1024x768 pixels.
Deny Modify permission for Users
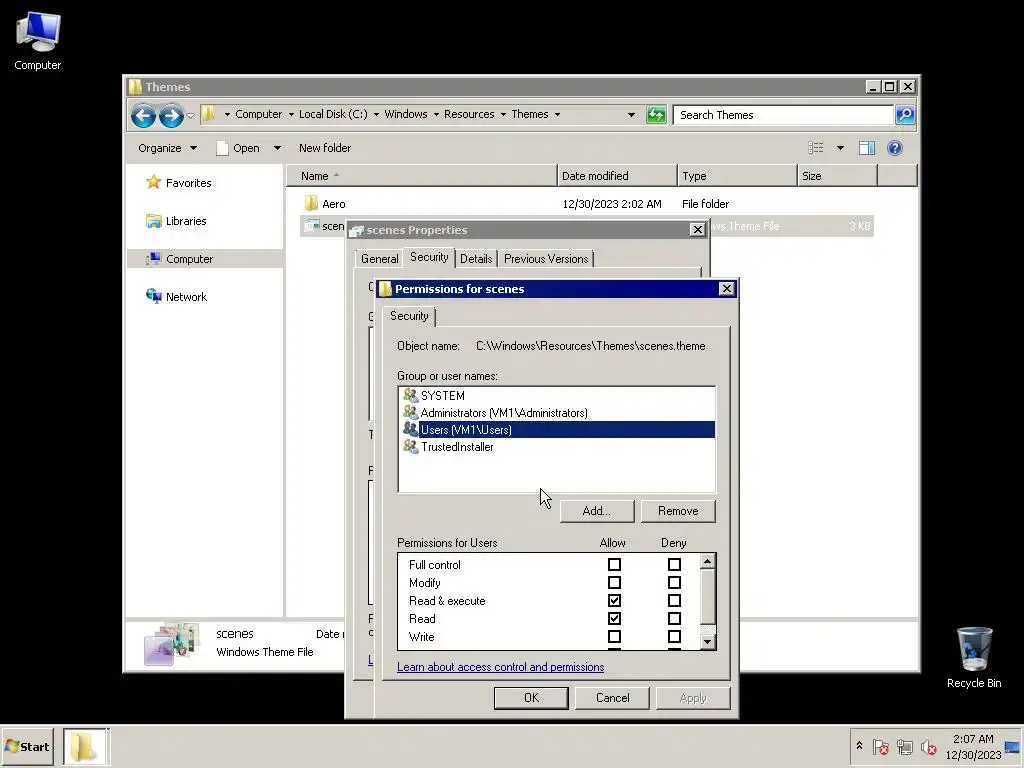point(674,583)
